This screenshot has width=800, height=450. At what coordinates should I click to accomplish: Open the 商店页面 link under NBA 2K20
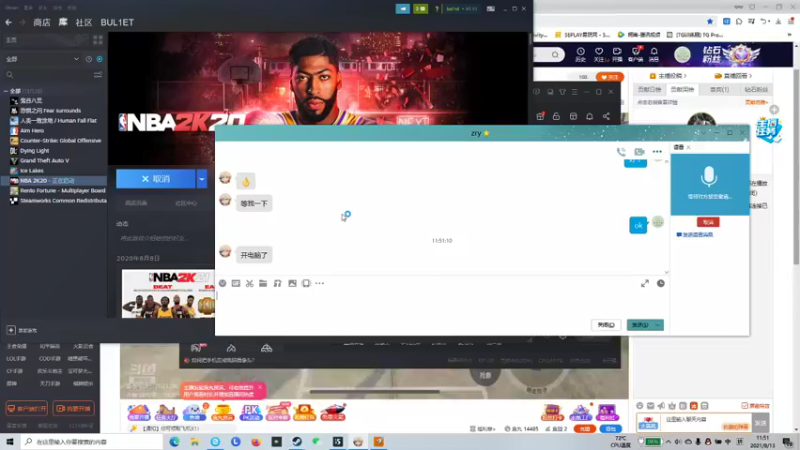coord(136,203)
